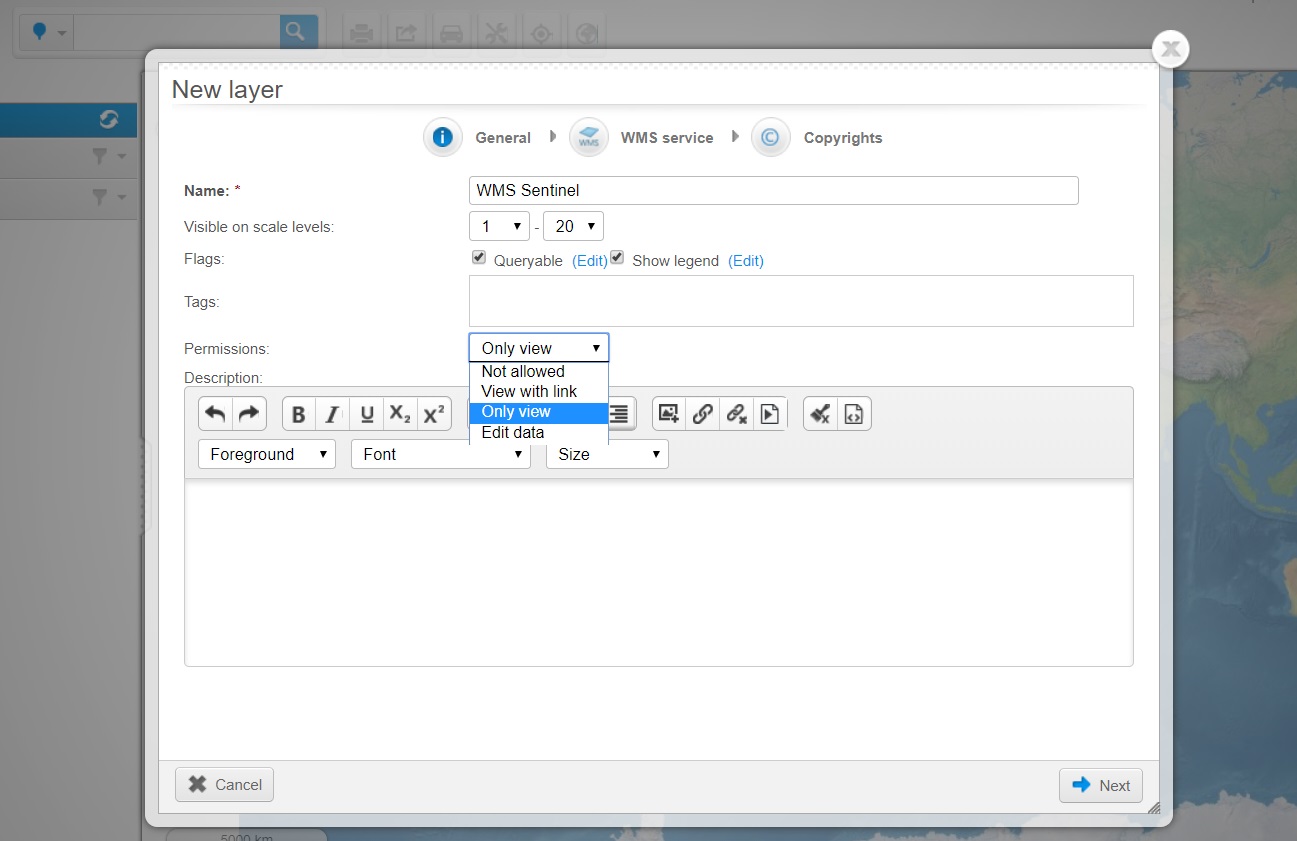This screenshot has width=1297, height=841.
Task: Click the map search input field
Action: (177, 32)
